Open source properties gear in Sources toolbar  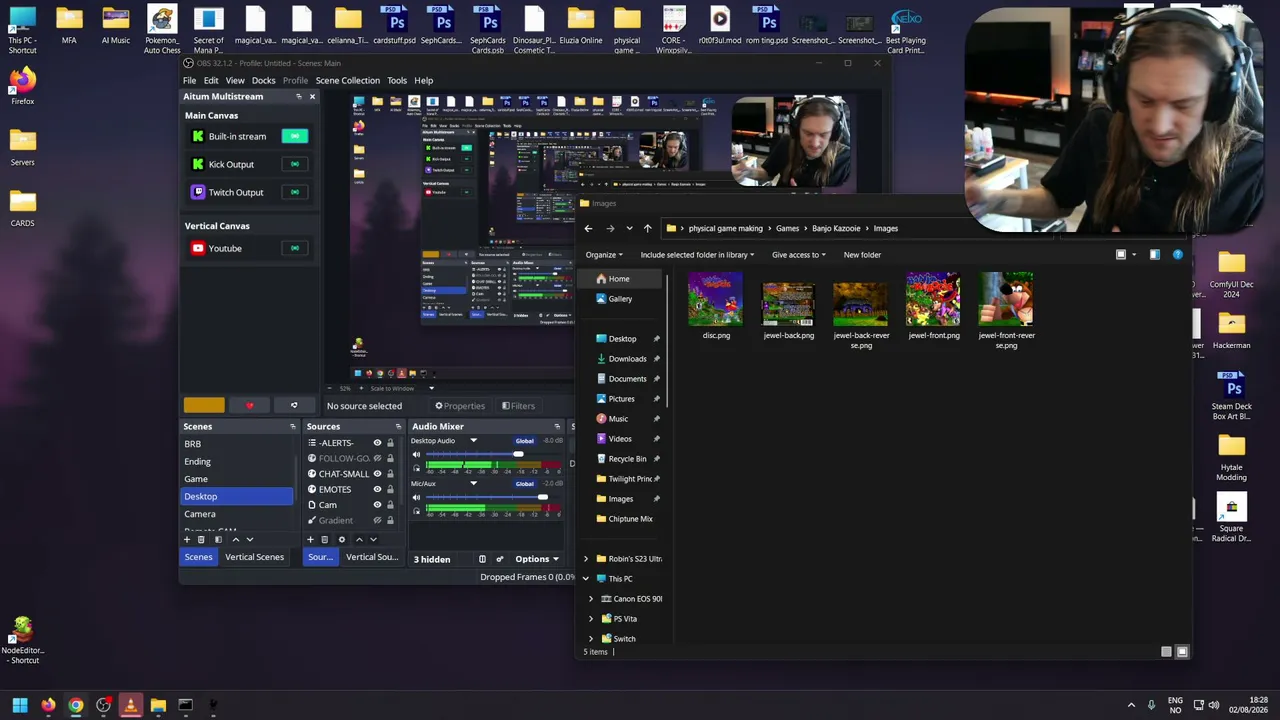pyautogui.click(x=342, y=540)
